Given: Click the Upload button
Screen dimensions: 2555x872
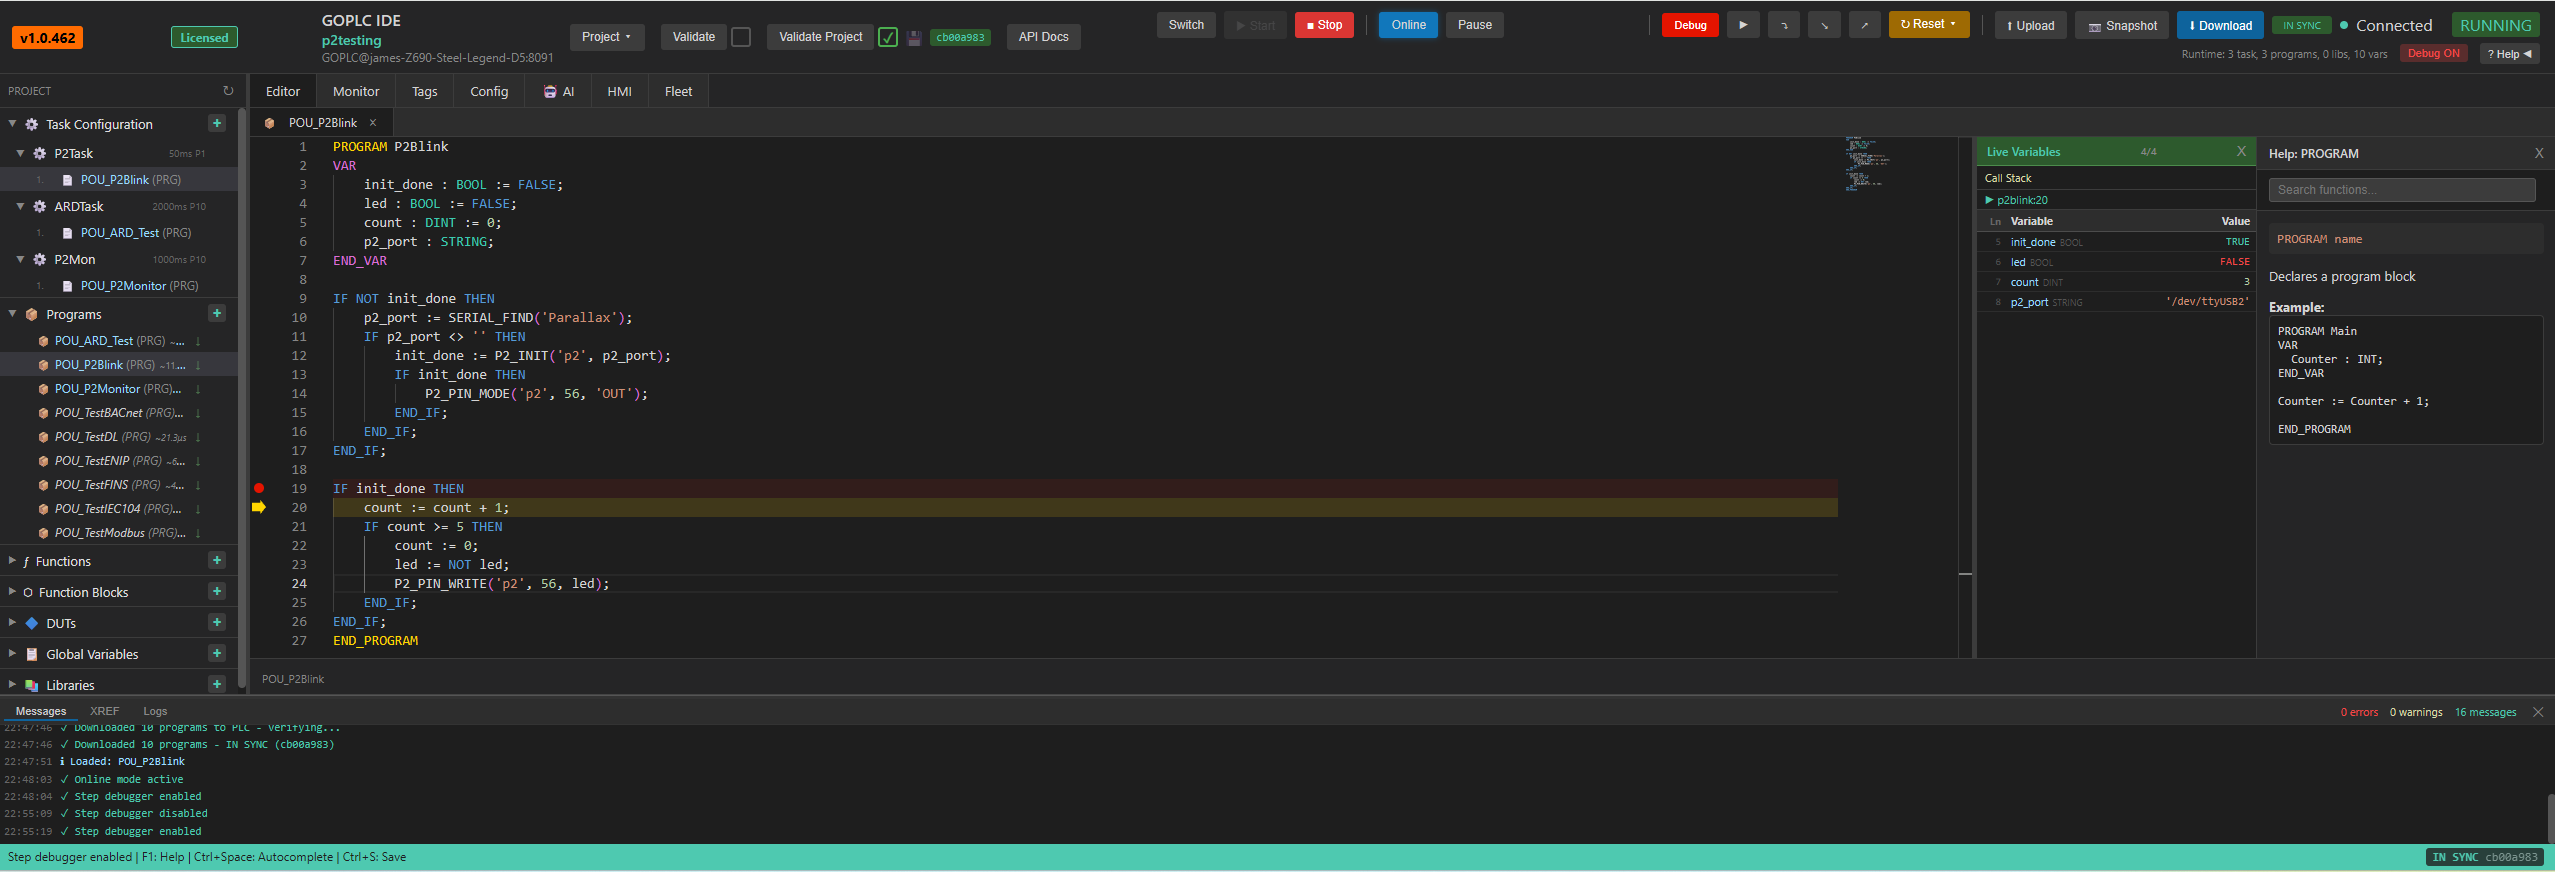Looking at the screenshot, I should [x=2030, y=25].
